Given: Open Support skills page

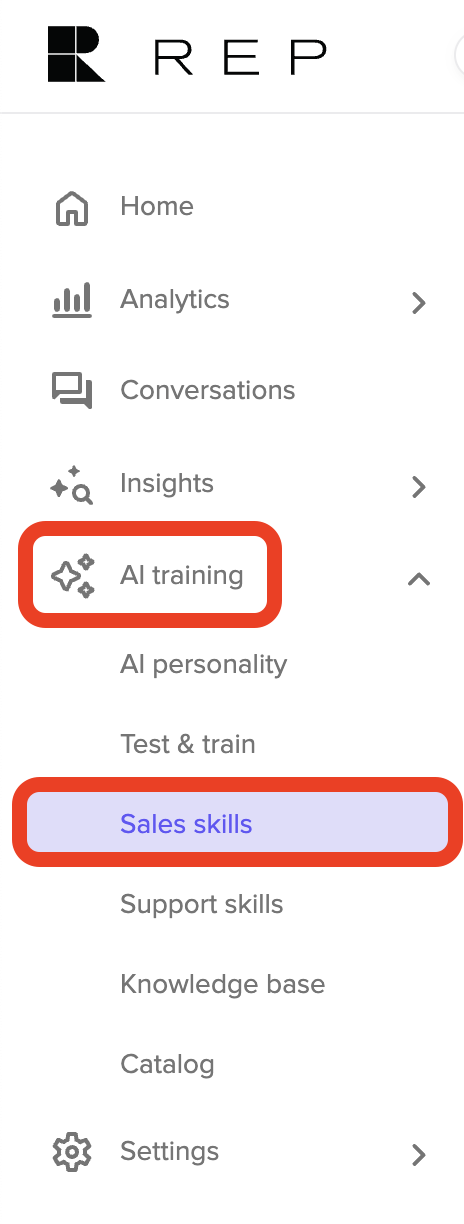Looking at the screenshot, I should (202, 905).
